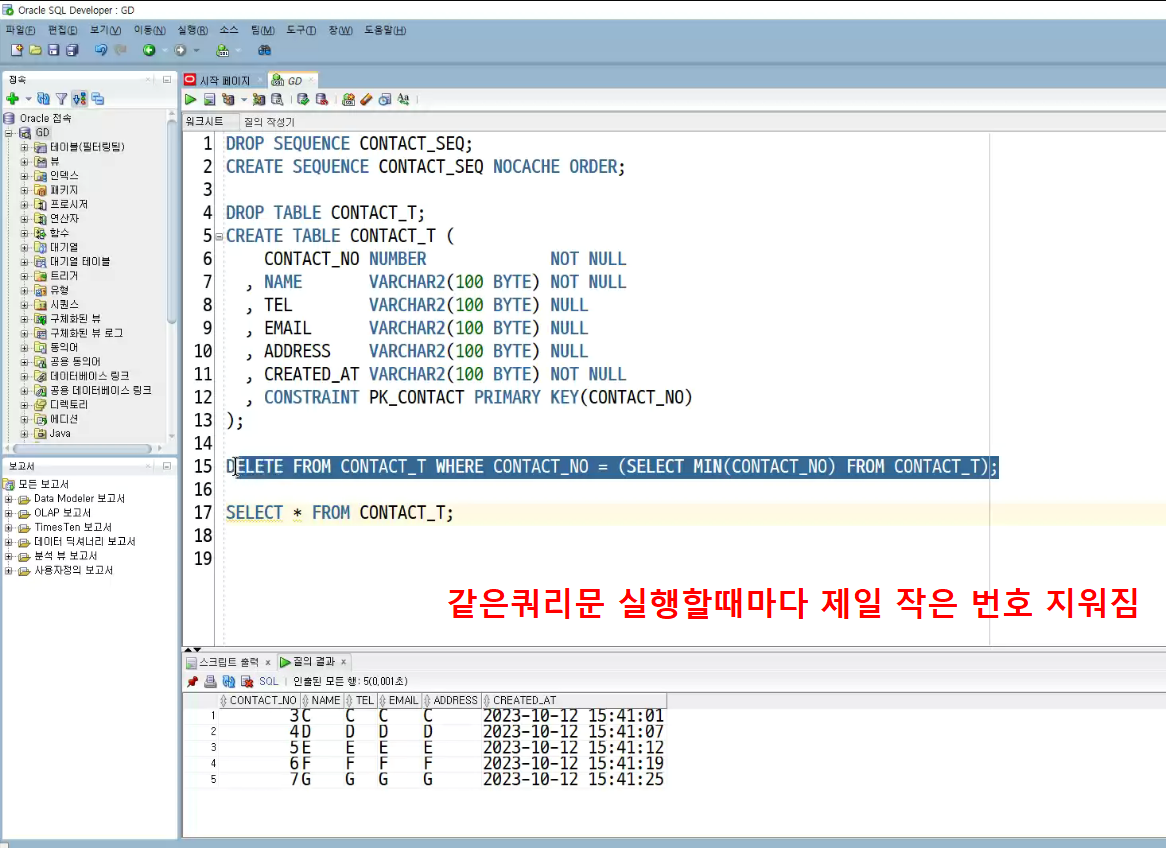The width and height of the screenshot is (1166, 848).
Task: Open explain plan dropdown arrow
Action: tap(243, 99)
